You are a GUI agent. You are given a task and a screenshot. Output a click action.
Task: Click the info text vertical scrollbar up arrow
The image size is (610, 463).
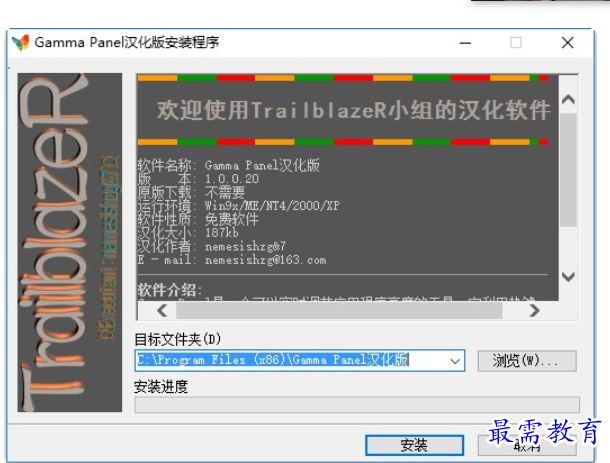click(x=568, y=100)
